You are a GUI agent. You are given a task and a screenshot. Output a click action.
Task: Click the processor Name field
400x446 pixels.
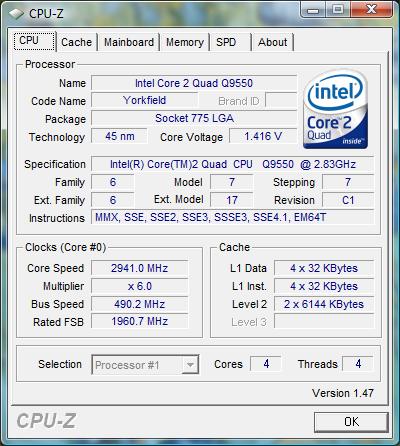pos(194,83)
